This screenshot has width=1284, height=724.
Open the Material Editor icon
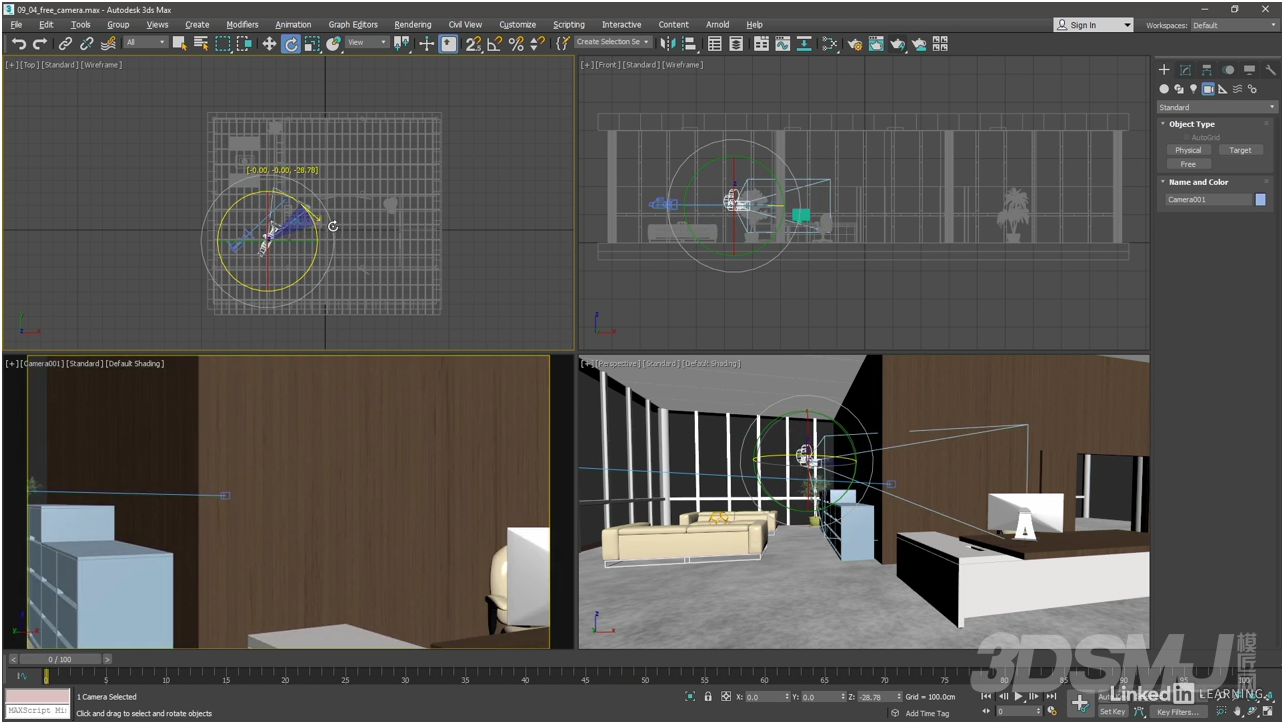click(830, 43)
